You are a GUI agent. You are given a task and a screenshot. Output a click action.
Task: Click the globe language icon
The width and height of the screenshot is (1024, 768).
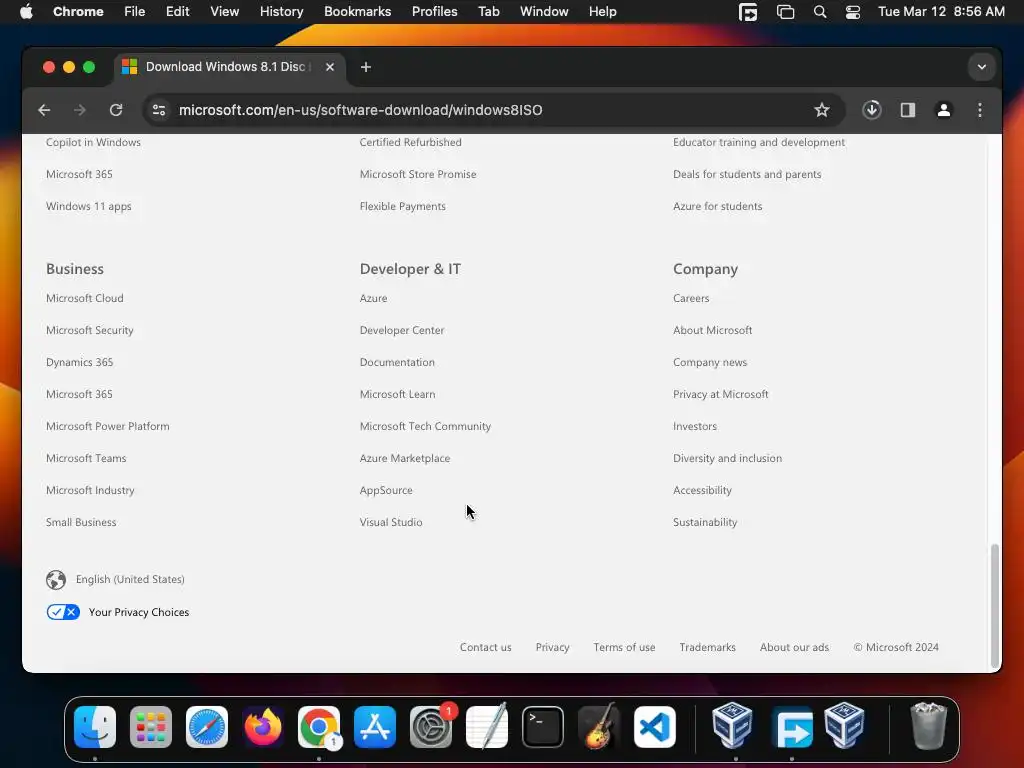56,580
